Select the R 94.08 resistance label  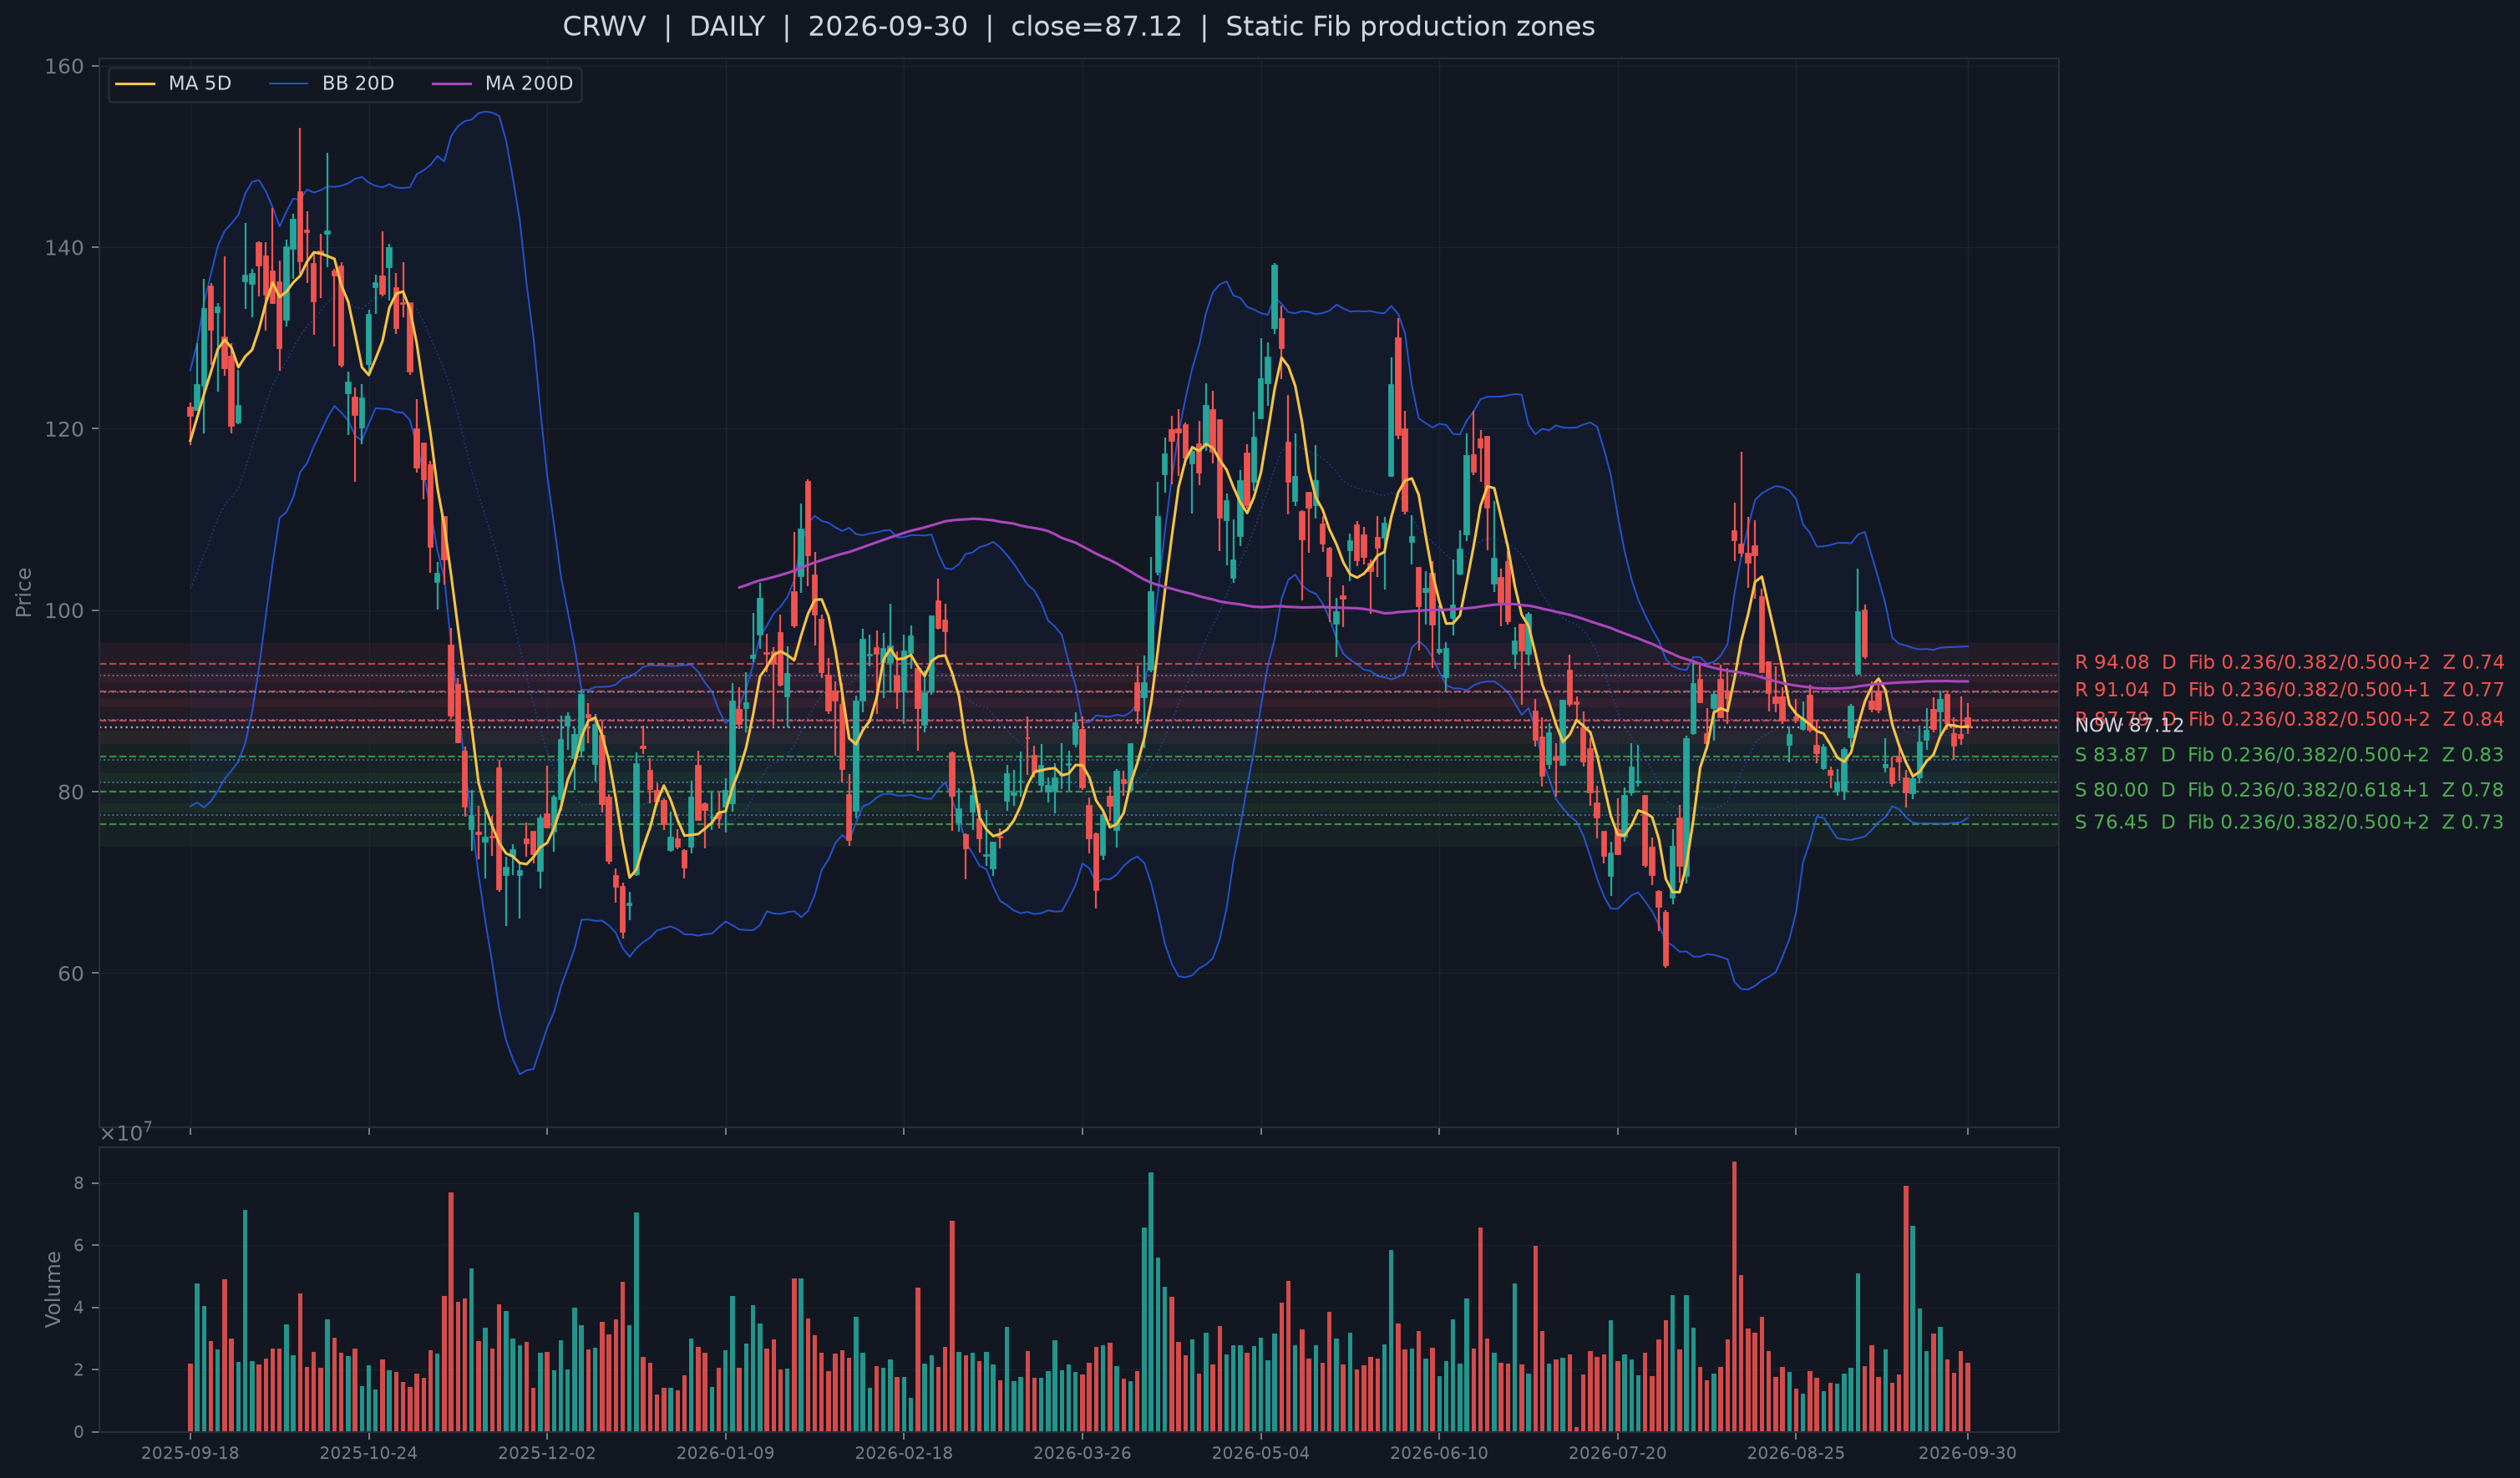2289,662
